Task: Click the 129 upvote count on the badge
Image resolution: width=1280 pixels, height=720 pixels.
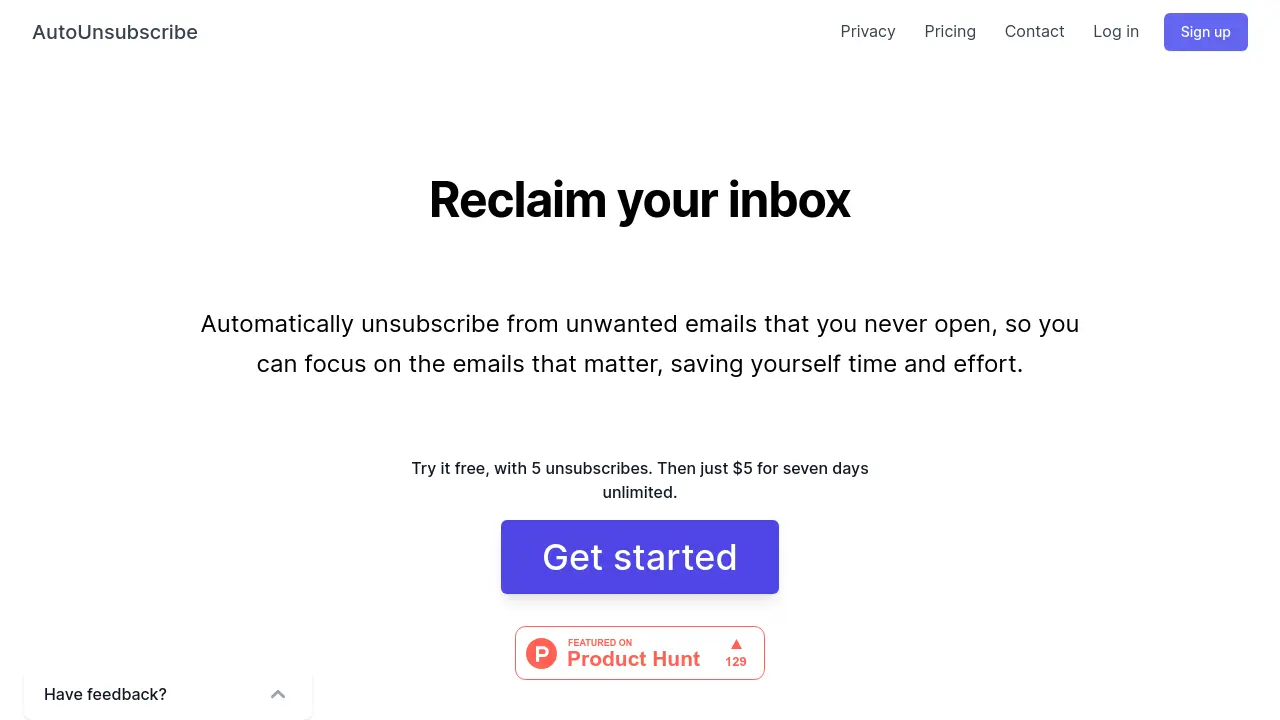Action: pos(736,662)
